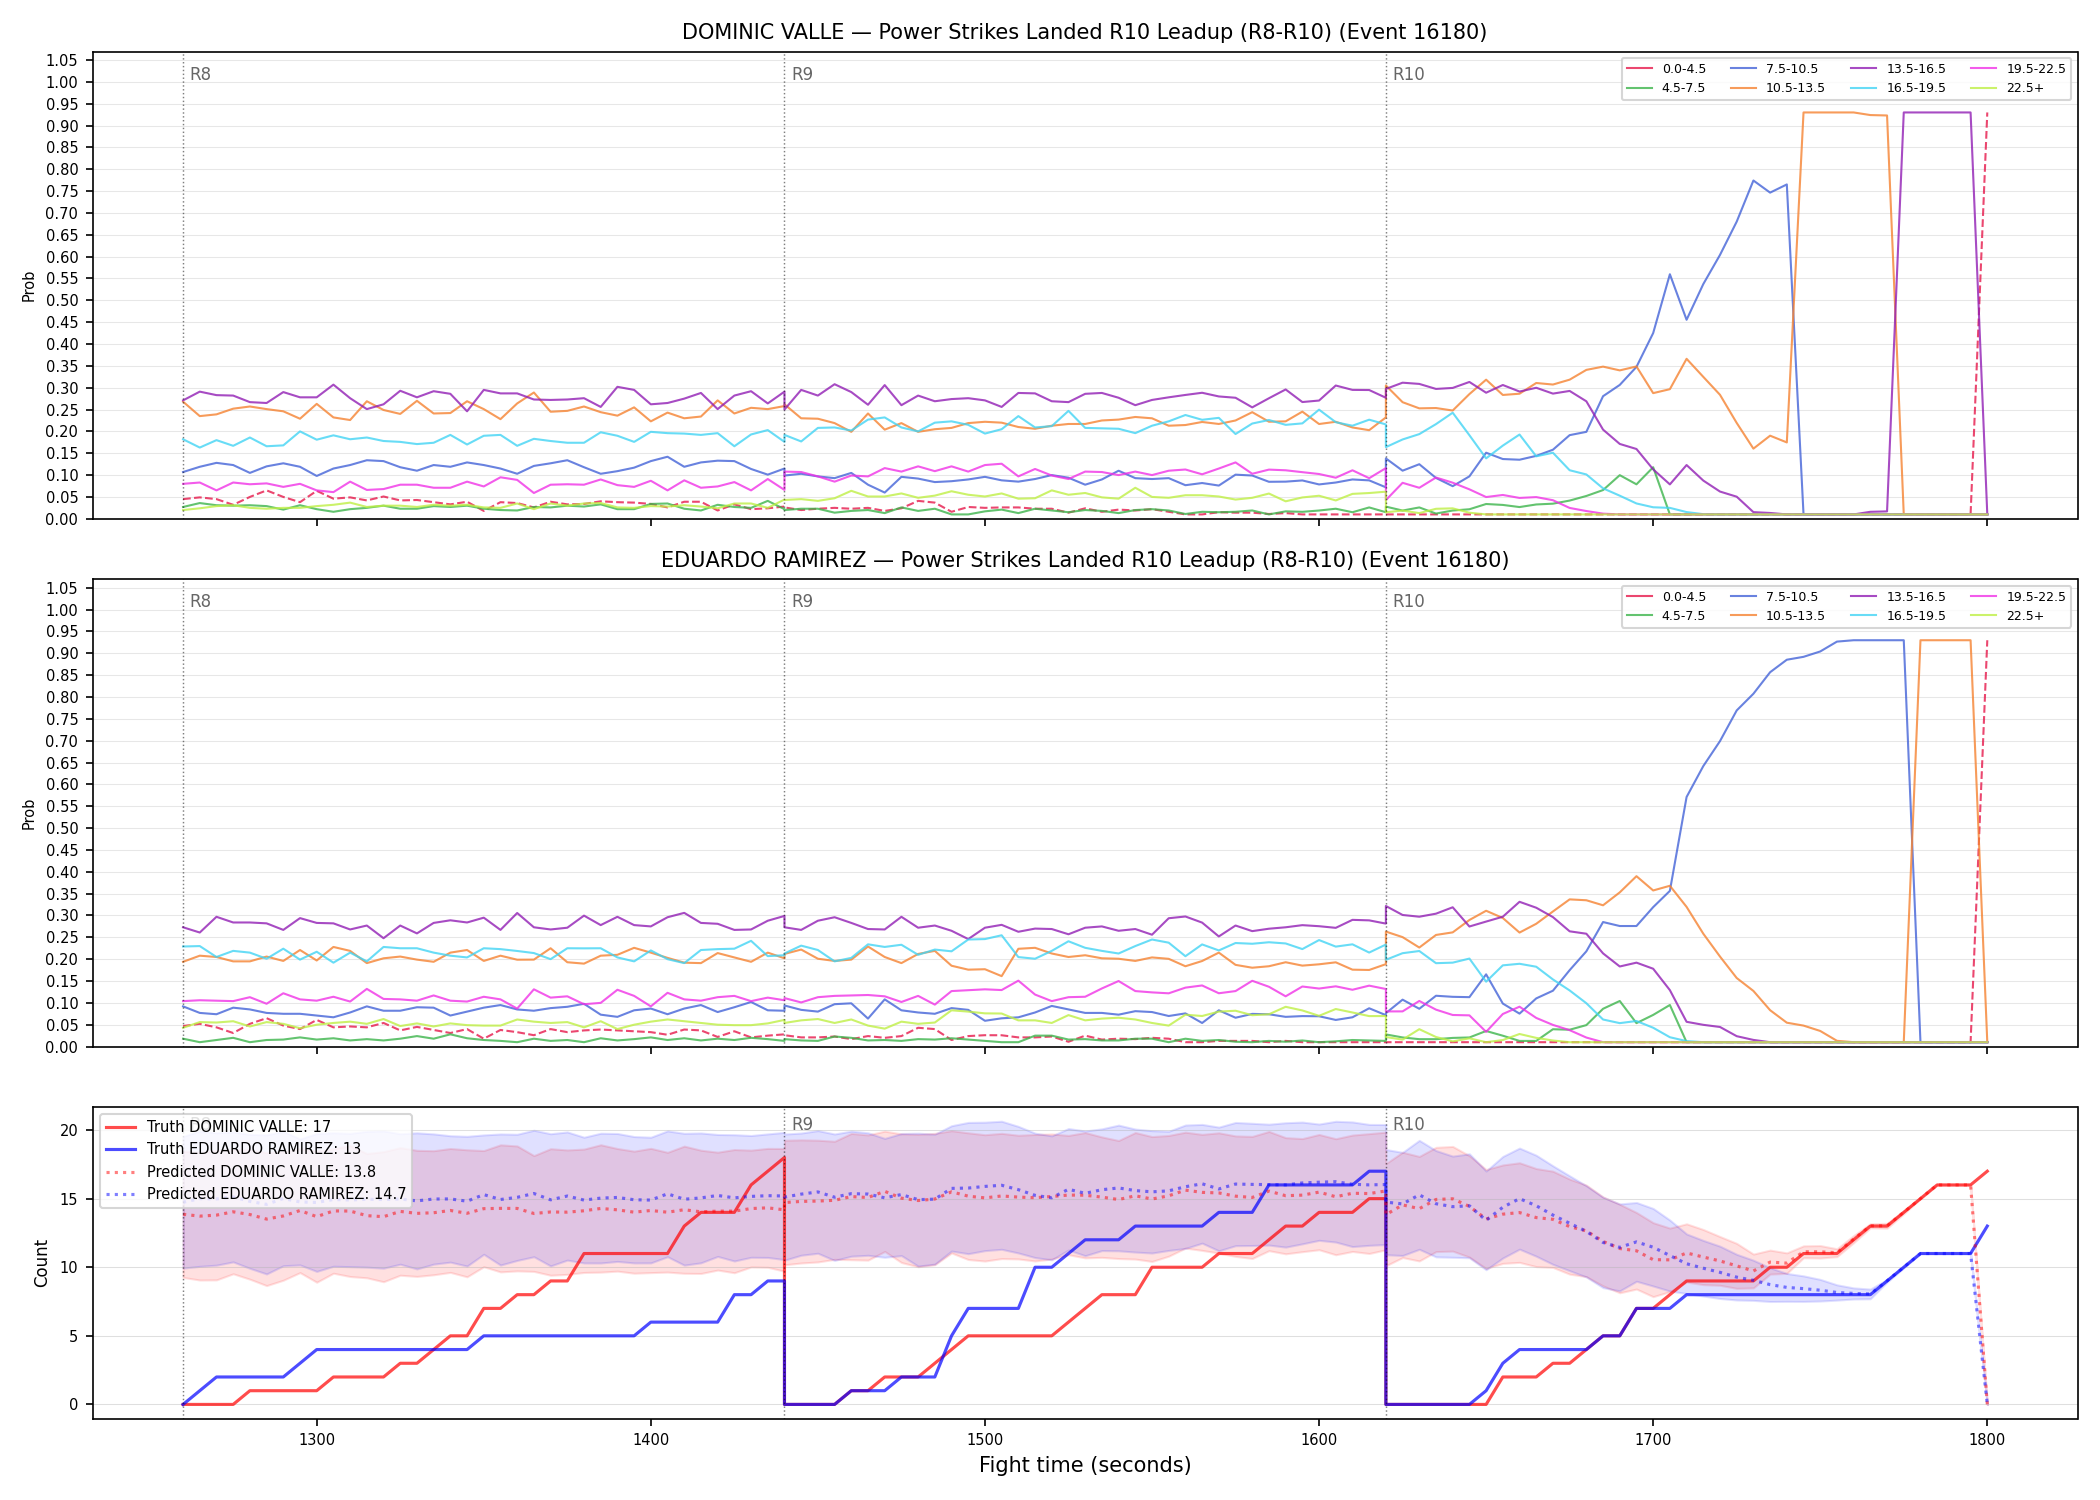This screenshot has height=1500, width=2100.
Task: Click the 1700 x-axis tick label
Action: pos(1653,1439)
